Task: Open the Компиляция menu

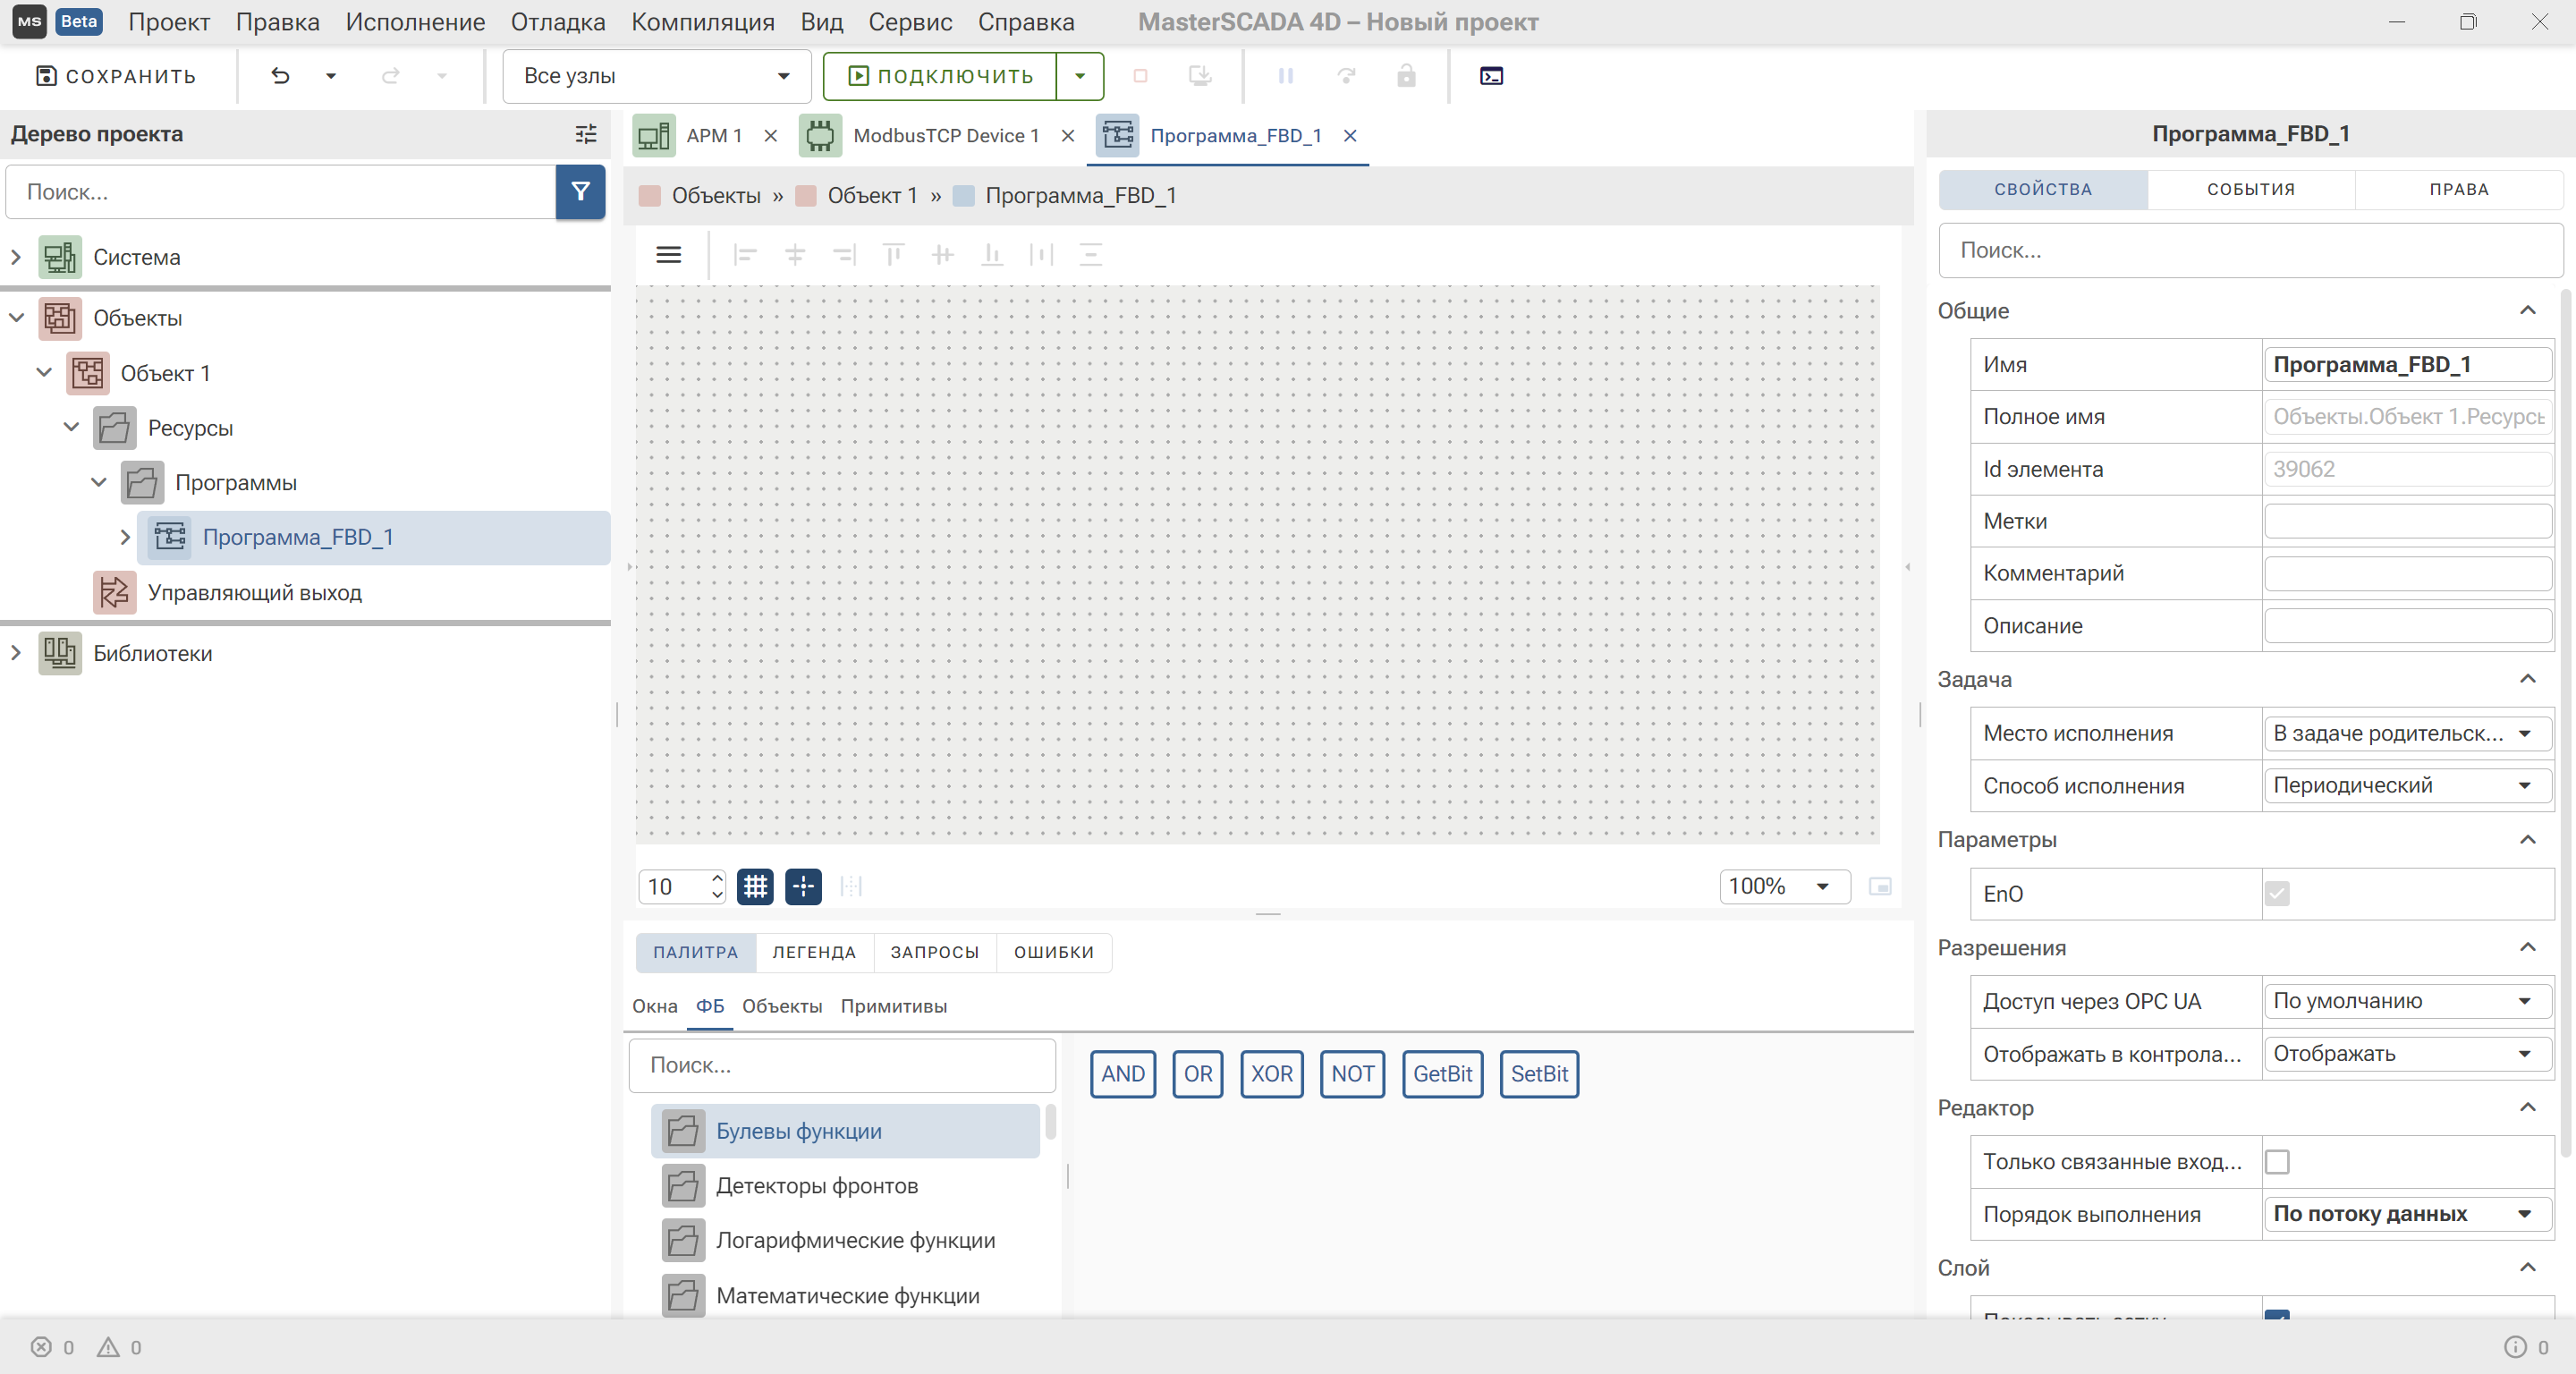Action: coord(702,22)
